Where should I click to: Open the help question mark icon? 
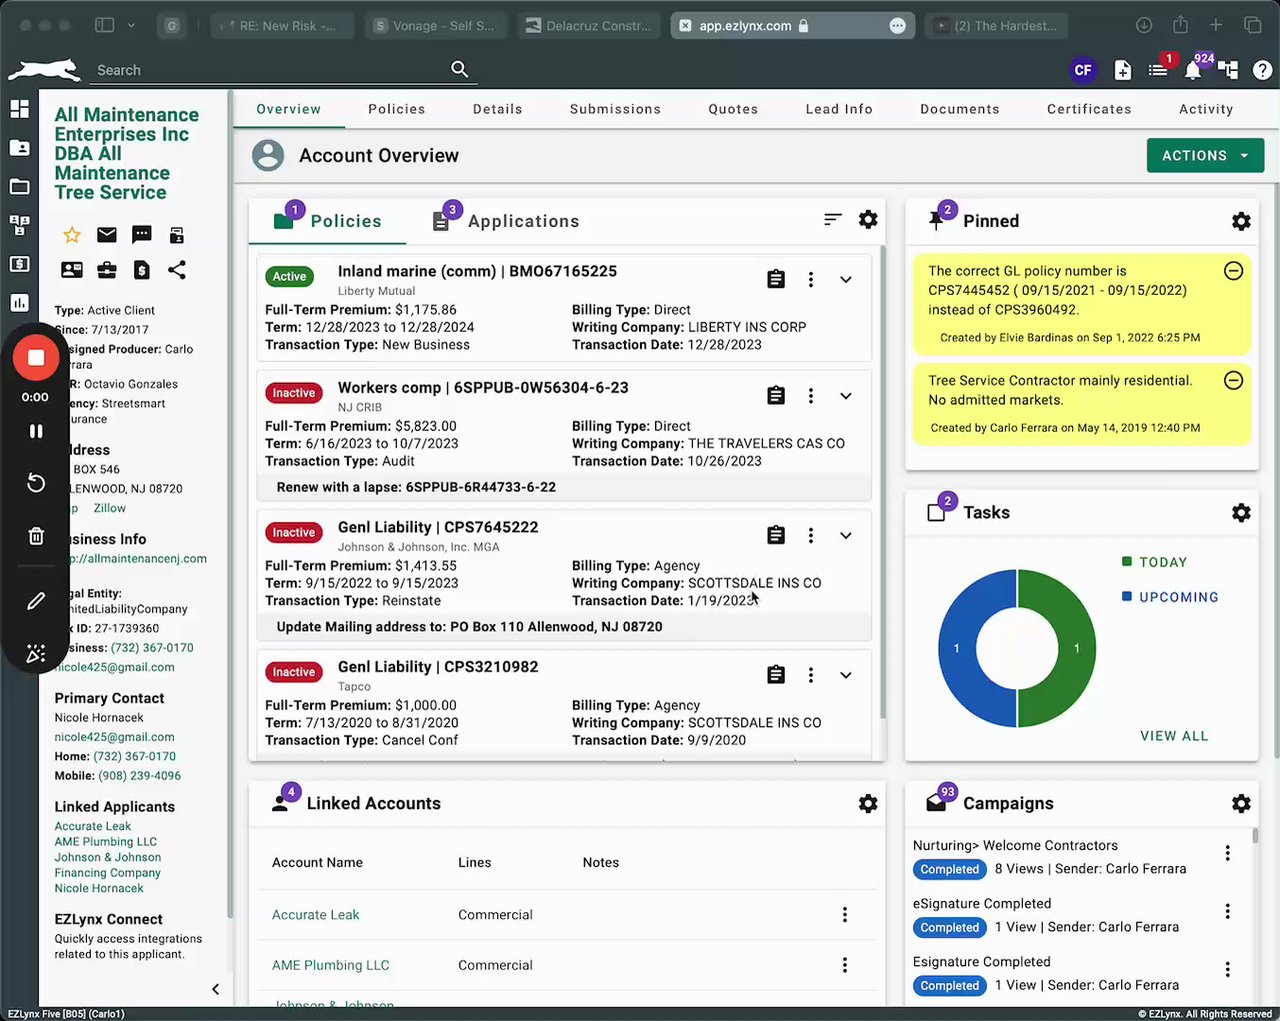pos(1263,70)
